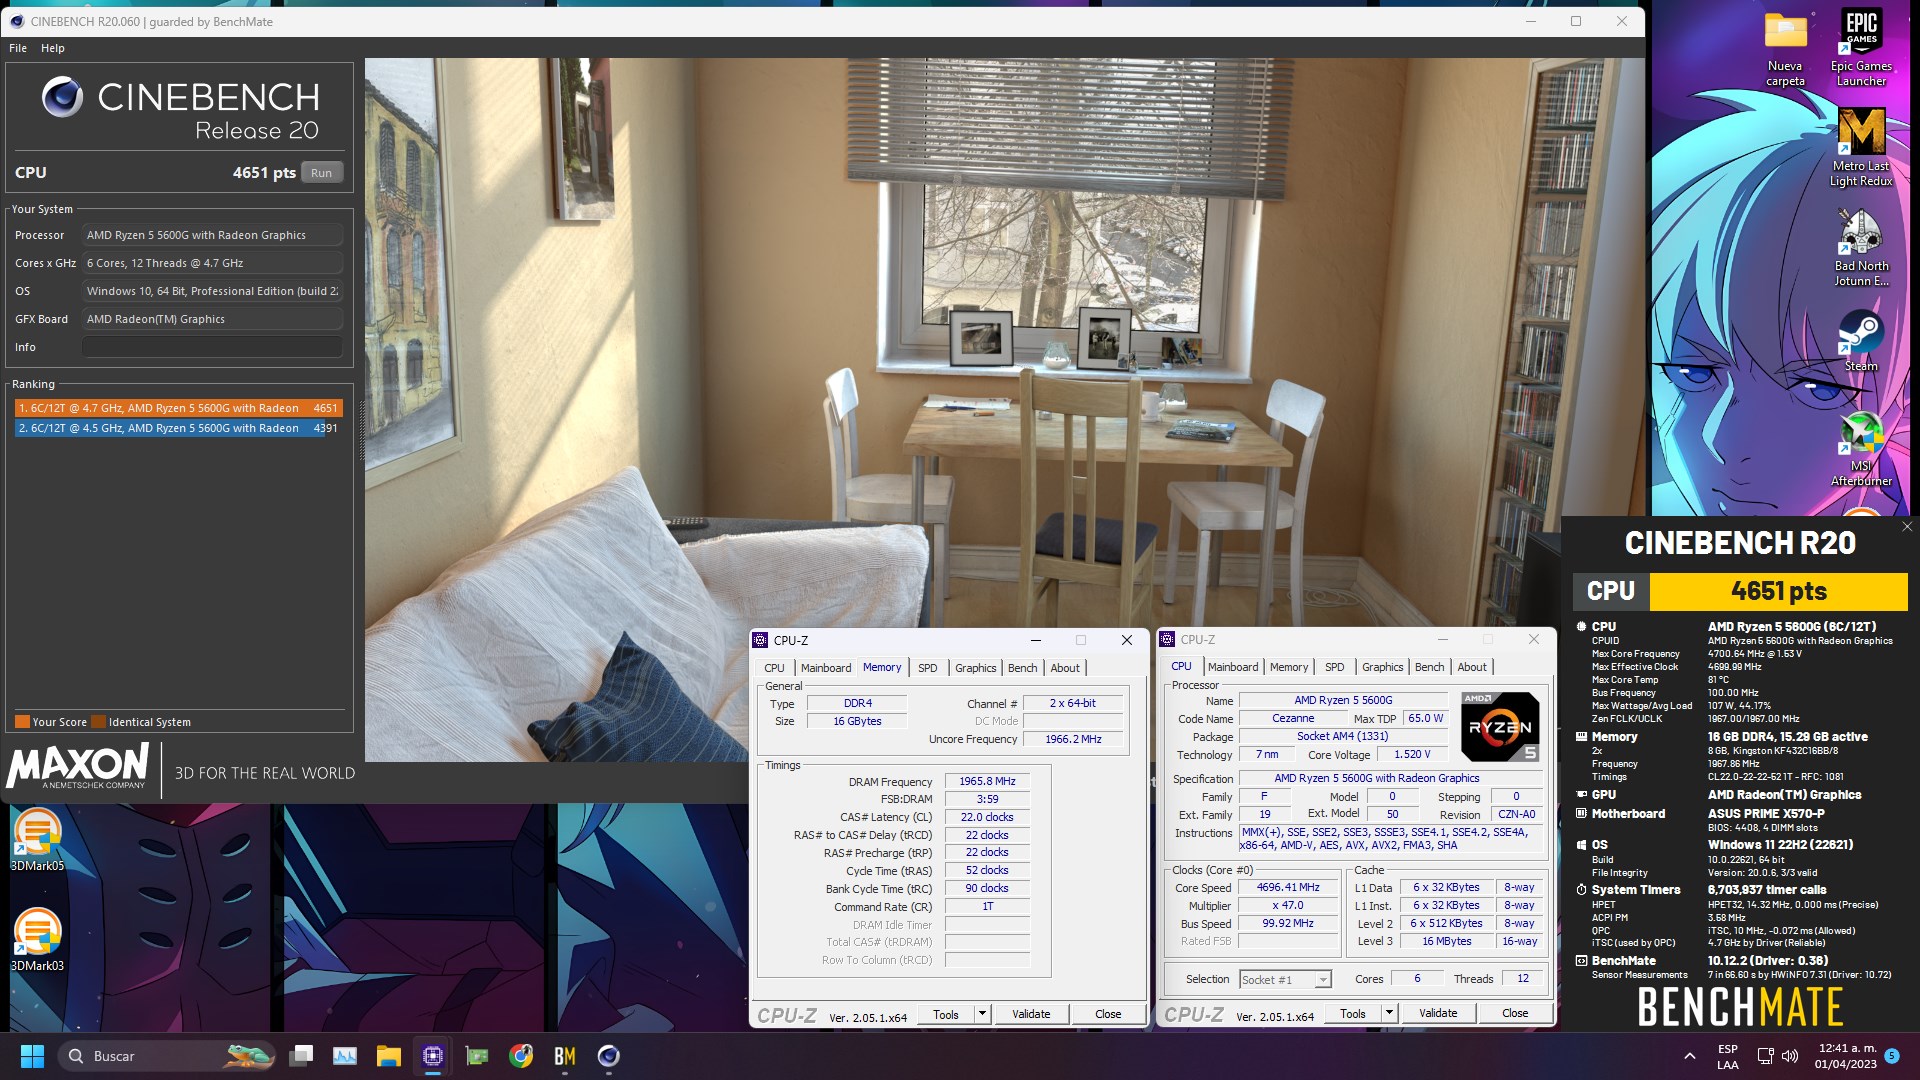Click the Cores x GHz field value
Image resolution: width=1920 pixels, height=1080 pixels.
[x=212, y=263]
